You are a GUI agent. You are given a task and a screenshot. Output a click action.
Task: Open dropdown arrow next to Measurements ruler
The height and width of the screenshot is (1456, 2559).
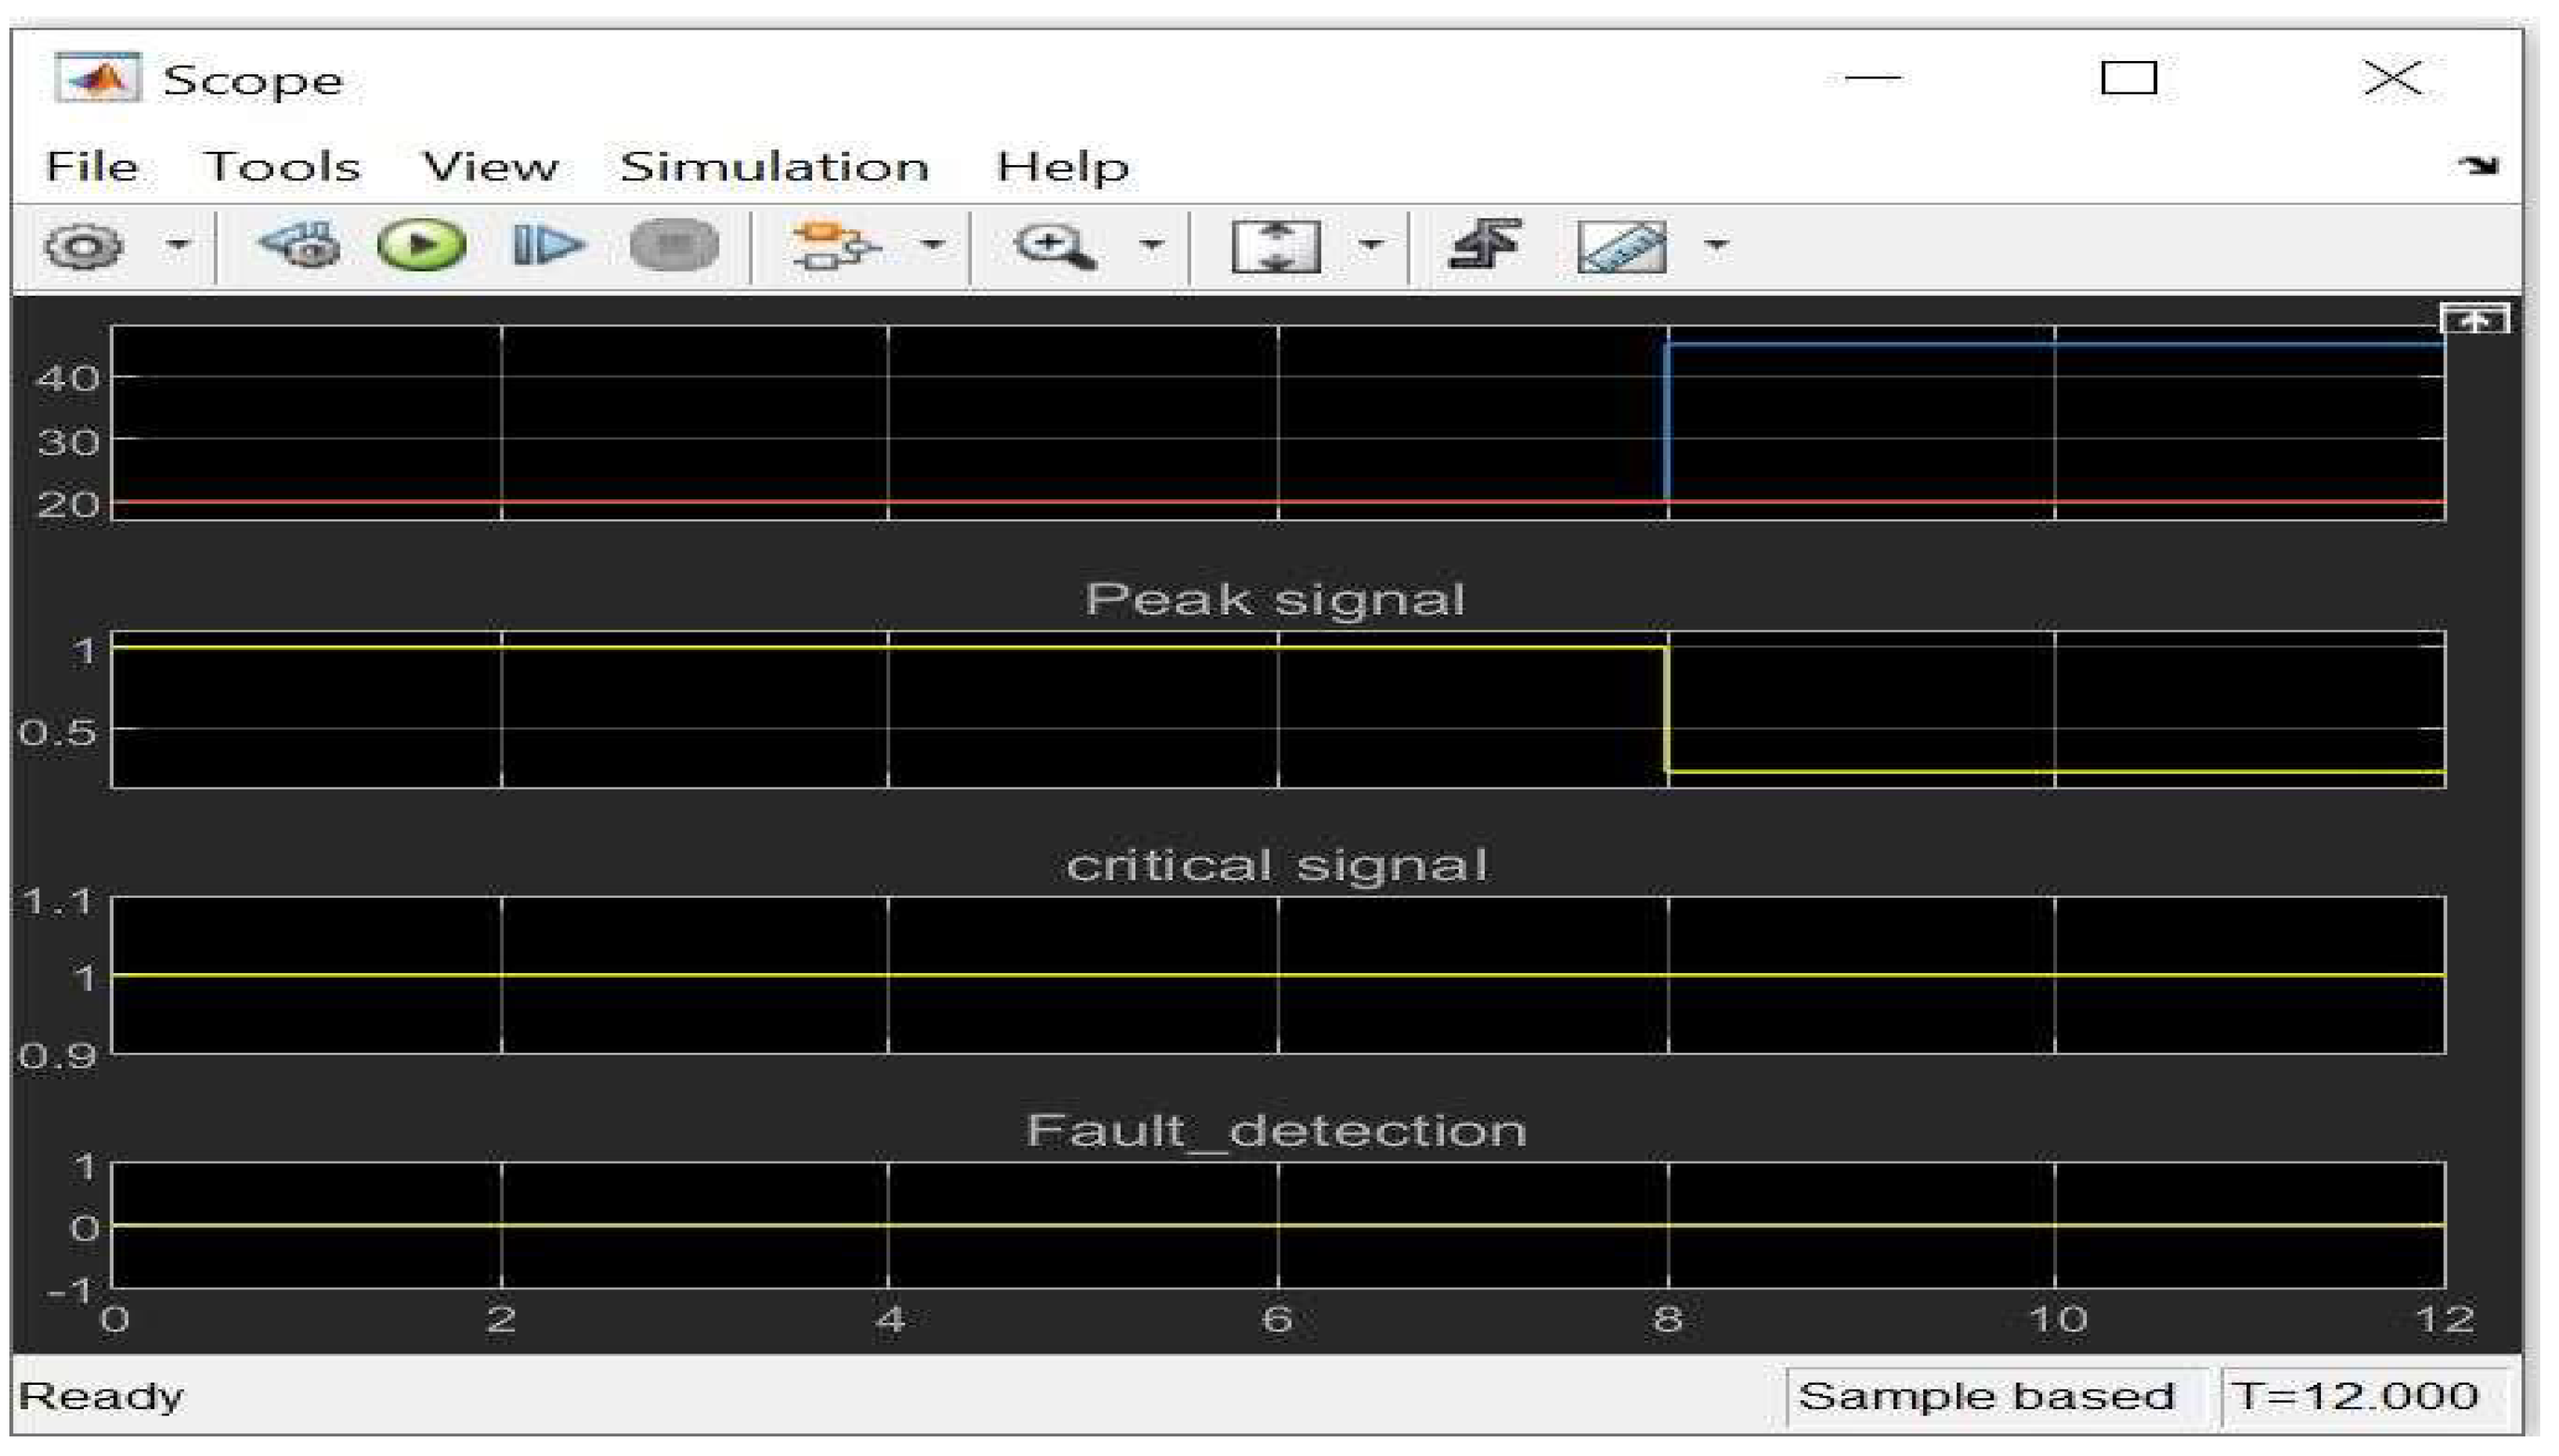pyautogui.click(x=1716, y=245)
